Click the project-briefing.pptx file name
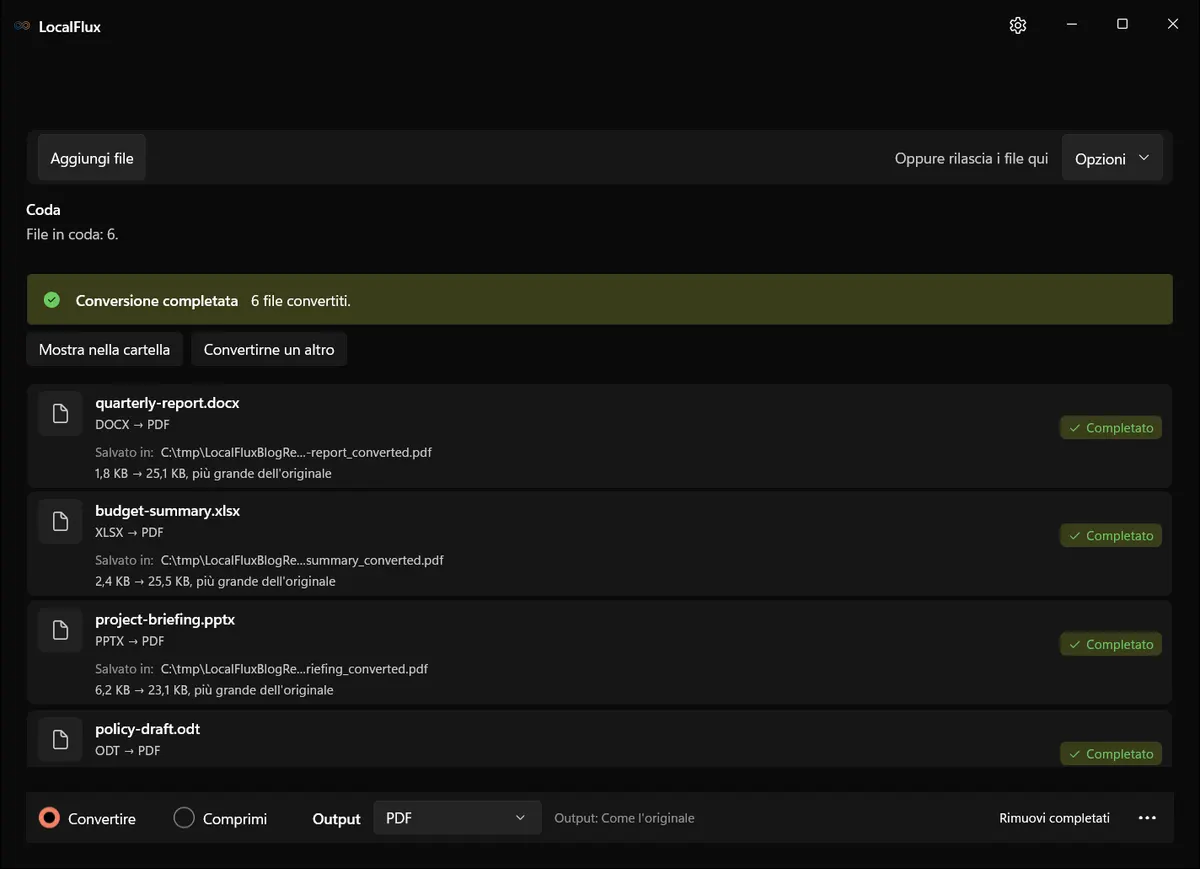The height and width of the screenshot is (869, 1200). tap(165, 620)
